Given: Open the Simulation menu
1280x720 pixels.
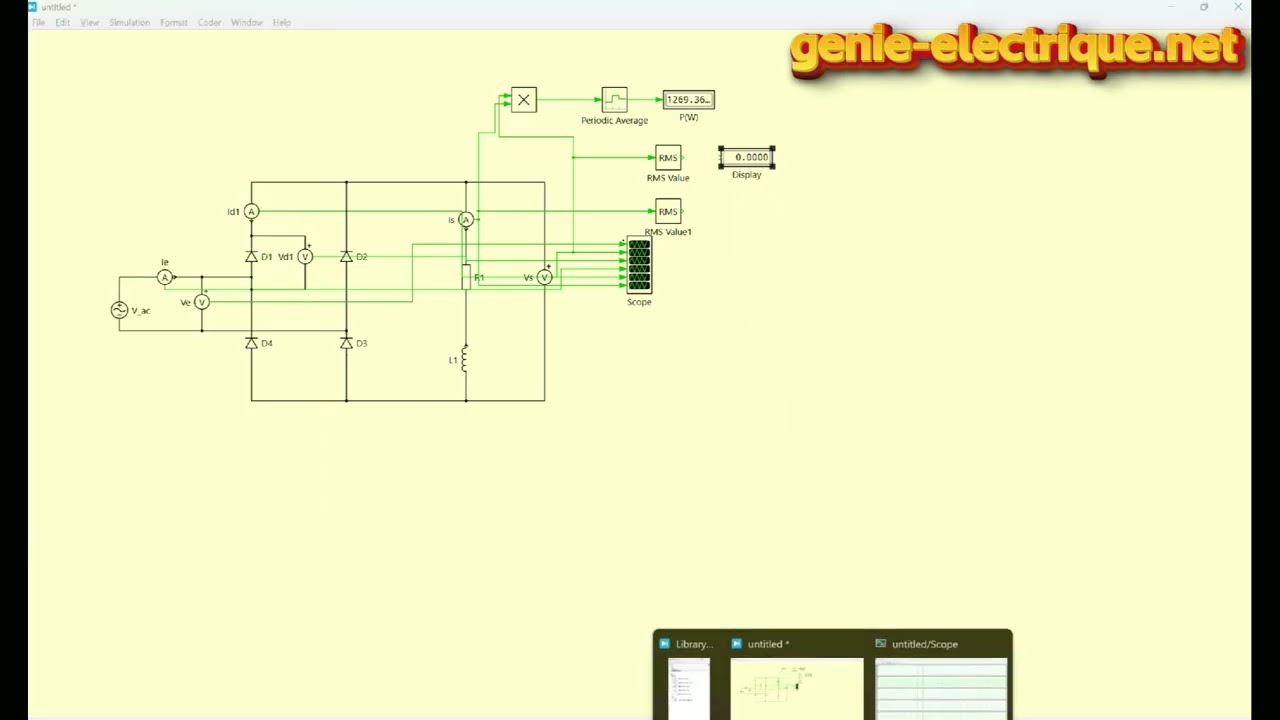Looking at the screenshot, I should 129,22.
